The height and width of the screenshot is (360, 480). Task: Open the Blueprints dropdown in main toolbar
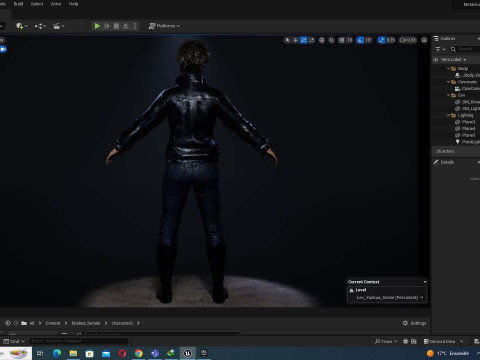[40, 26]
